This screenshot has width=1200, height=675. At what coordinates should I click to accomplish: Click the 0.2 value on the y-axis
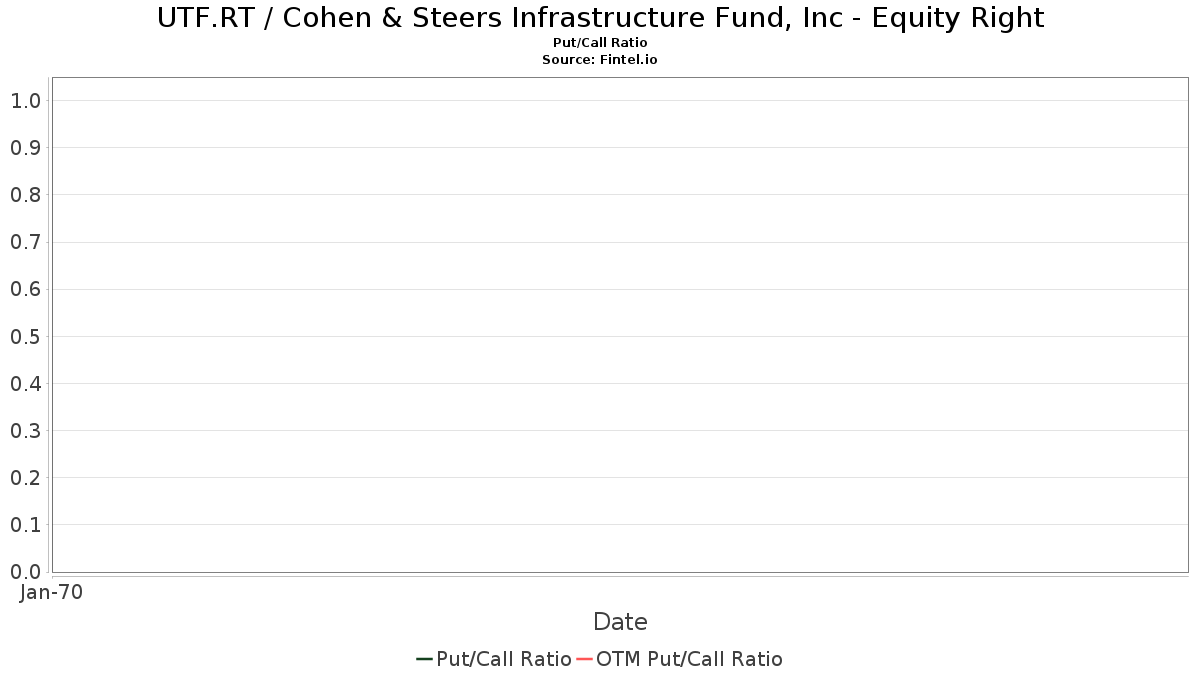click(x=25, y=478)
